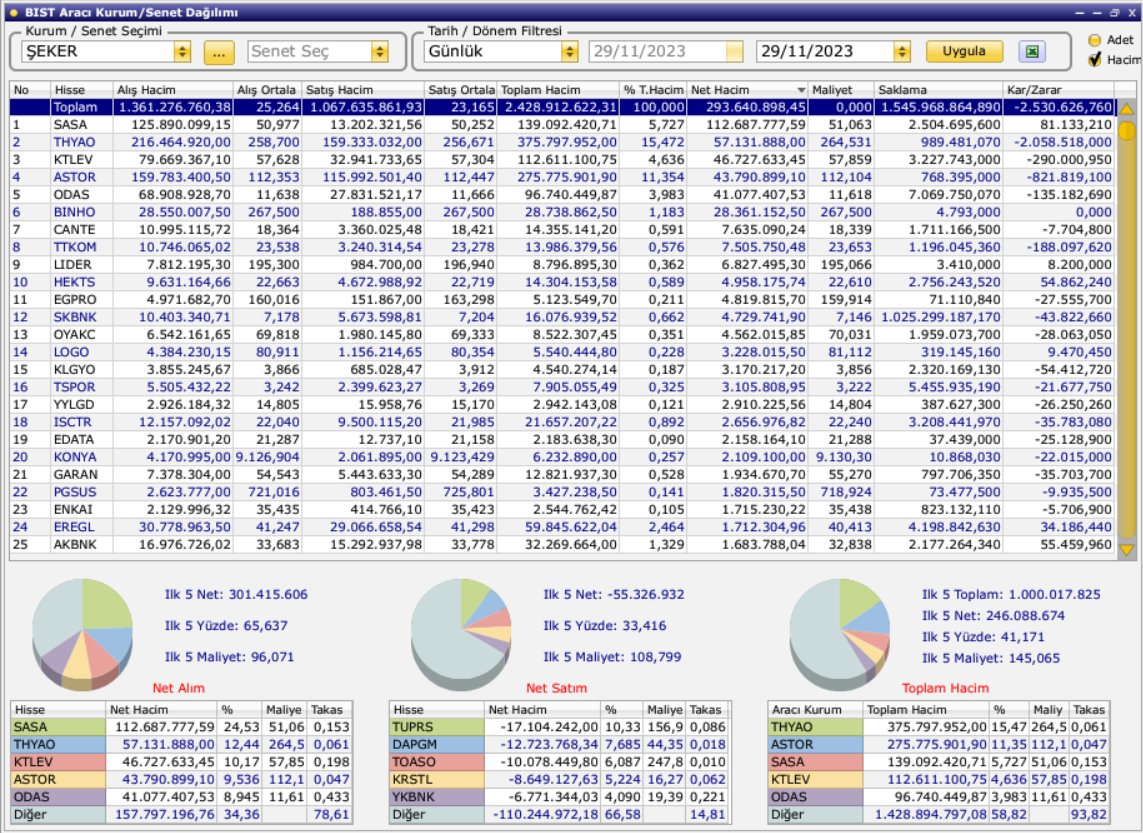The width and height of the screenshot is (1143, 833).
Task: Click the table scrollbar up arrow
Action: [x=1126, y=109]
